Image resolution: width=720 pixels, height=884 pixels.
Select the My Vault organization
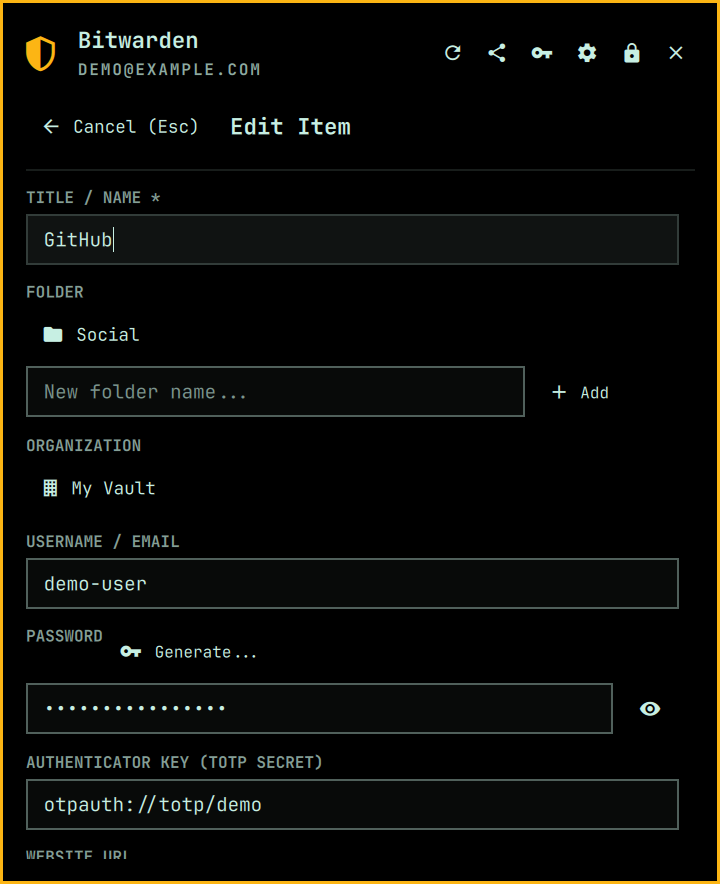pyautogui.click(x=100, y=488)
